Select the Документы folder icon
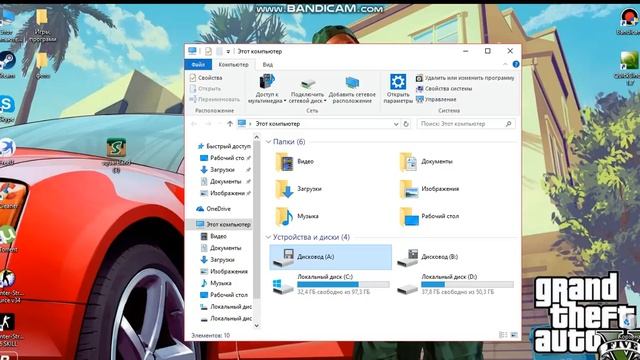640x360 pixels. (x=408, y=162)
